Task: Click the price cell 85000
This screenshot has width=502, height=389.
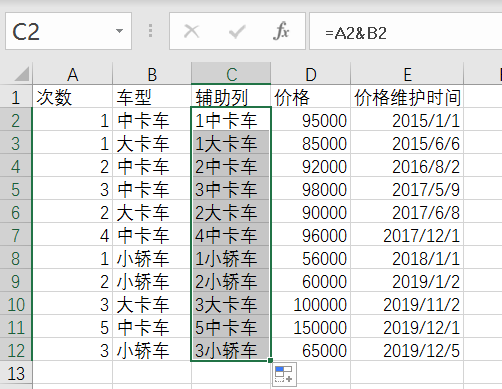Action: 310,142
